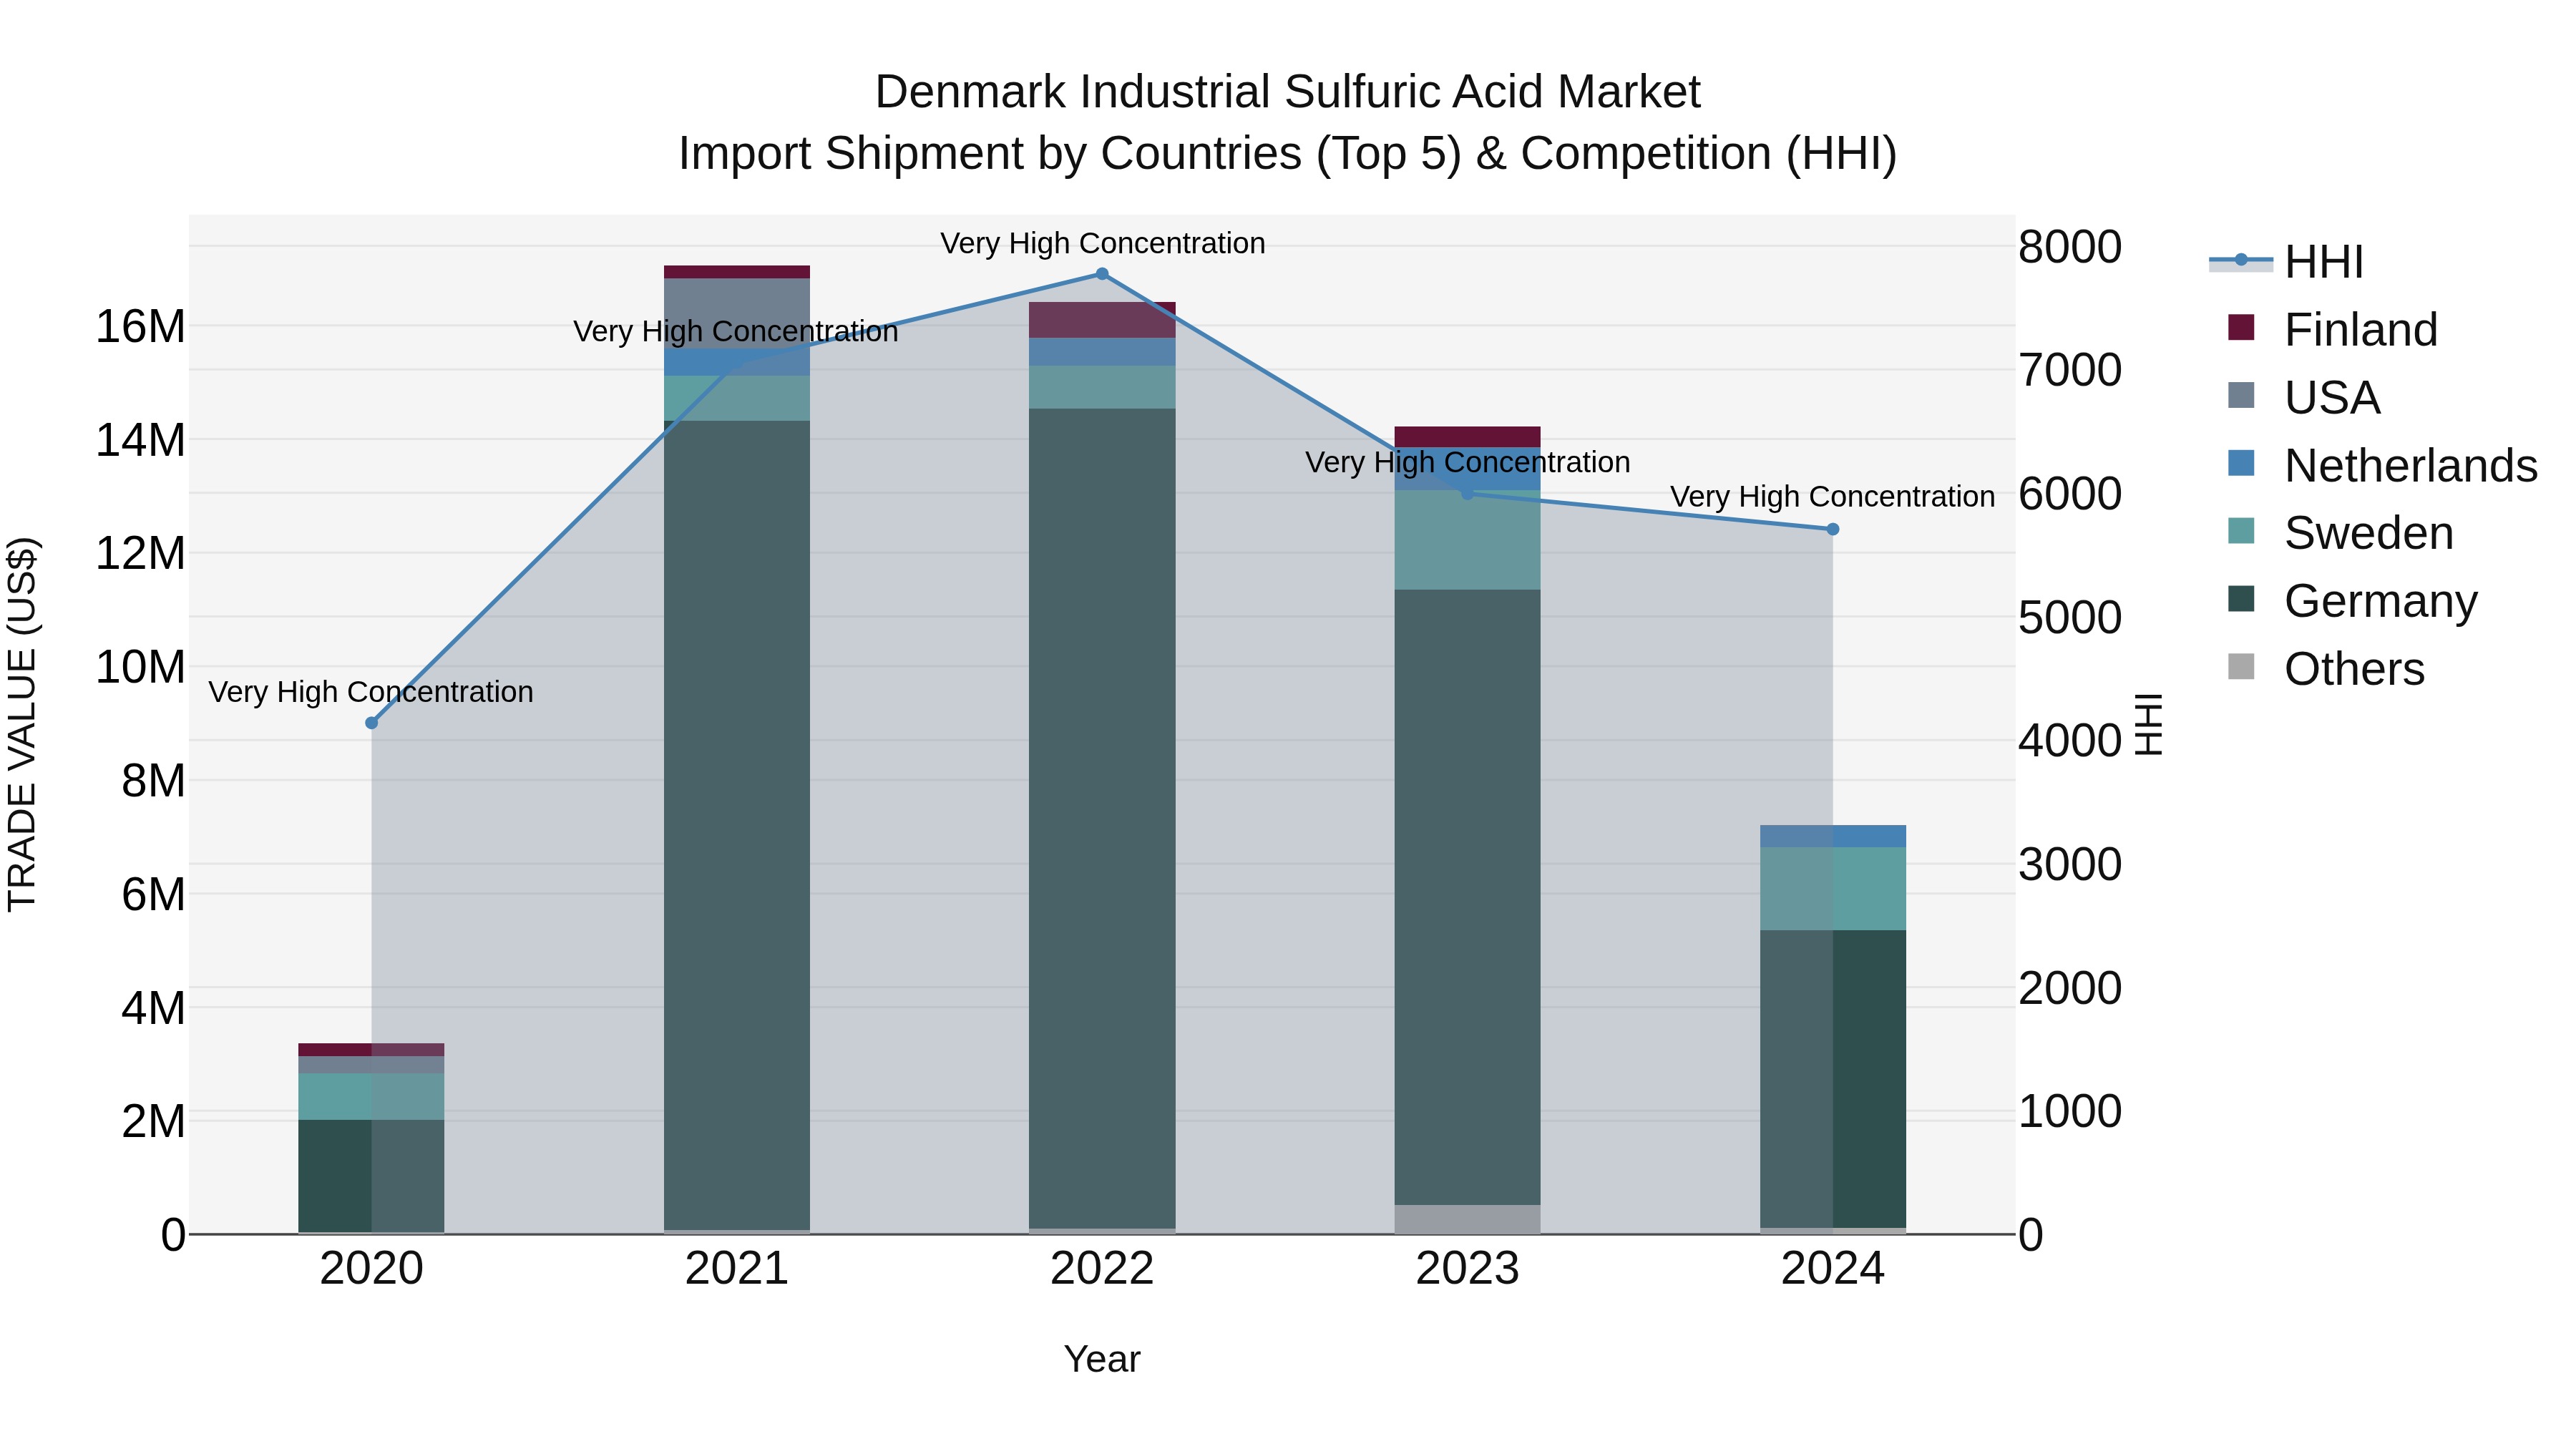Click the 'Very High Concentration' annotation above 2020
This screenshot has width=2576, height=1449.
(x=371, y=692)
